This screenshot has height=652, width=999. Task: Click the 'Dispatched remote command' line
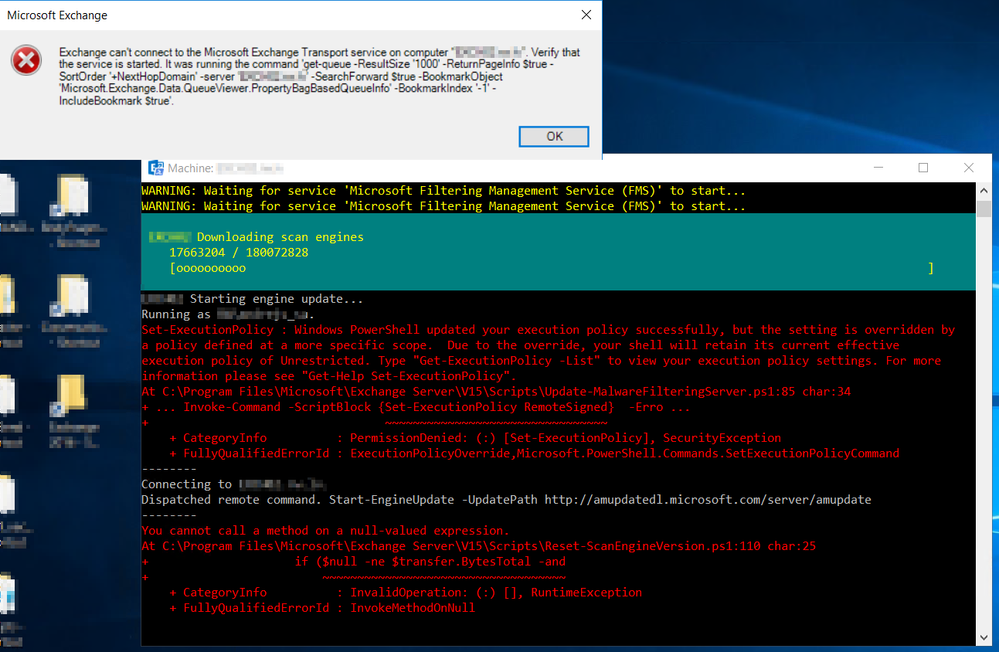tap(506, 500)
